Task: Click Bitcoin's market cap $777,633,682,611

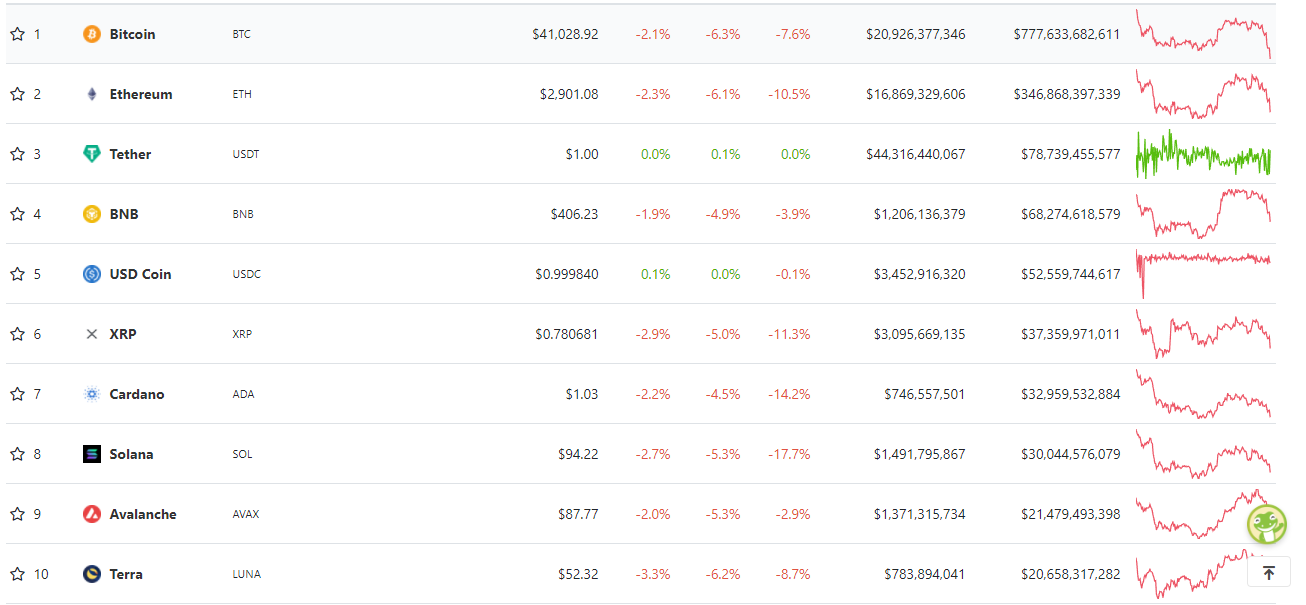Action: (x=1067, y=34)
